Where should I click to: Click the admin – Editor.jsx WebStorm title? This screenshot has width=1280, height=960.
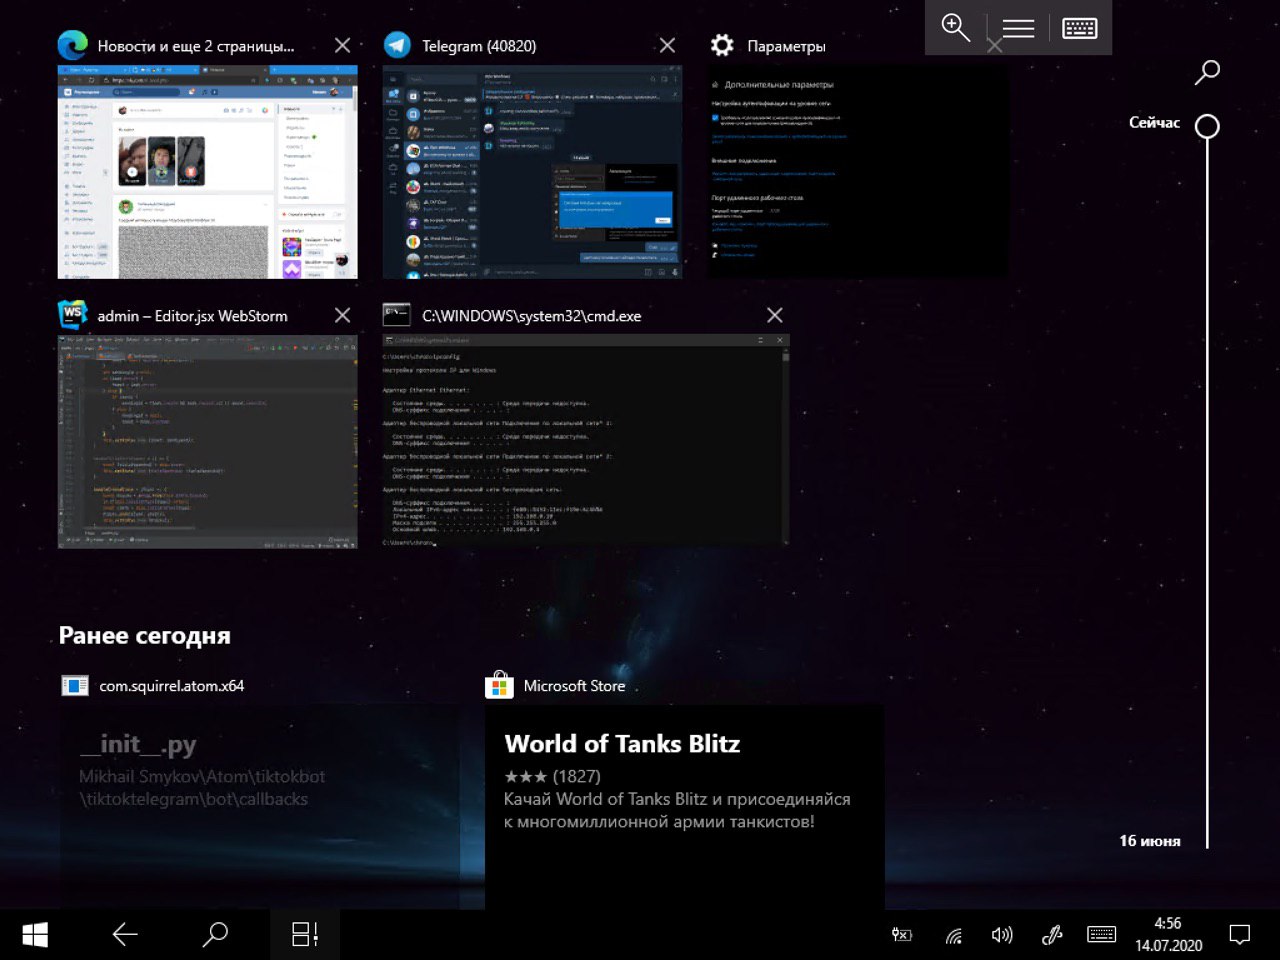pos(192,316)
